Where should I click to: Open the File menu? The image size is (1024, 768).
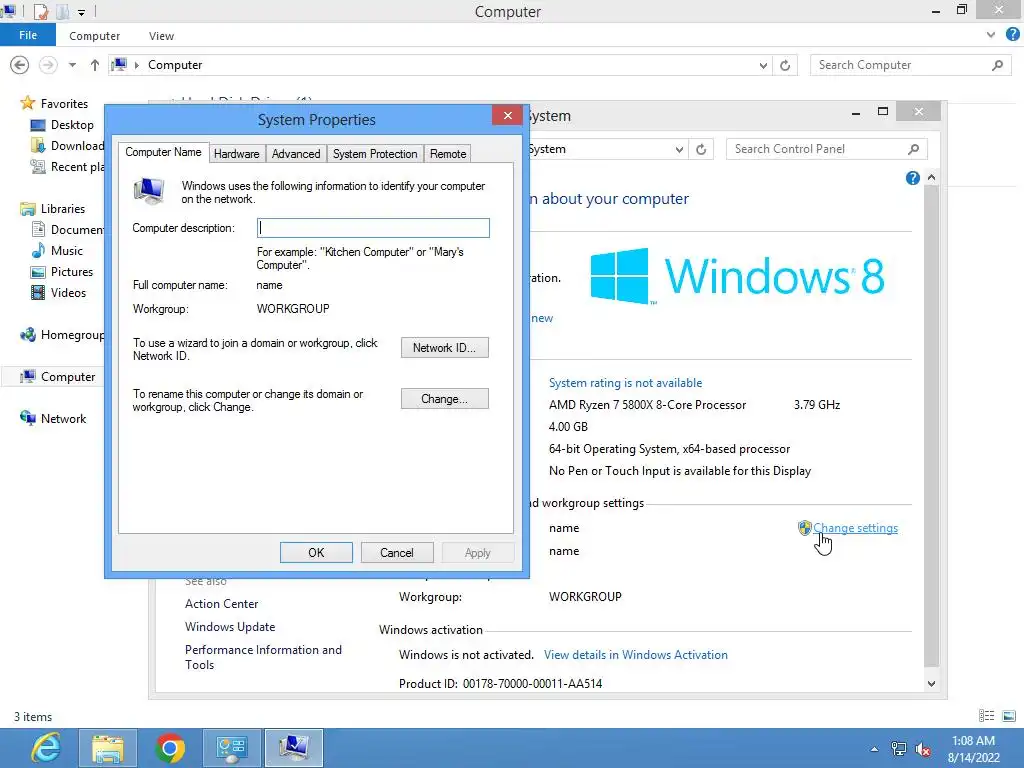pos(28,35)
